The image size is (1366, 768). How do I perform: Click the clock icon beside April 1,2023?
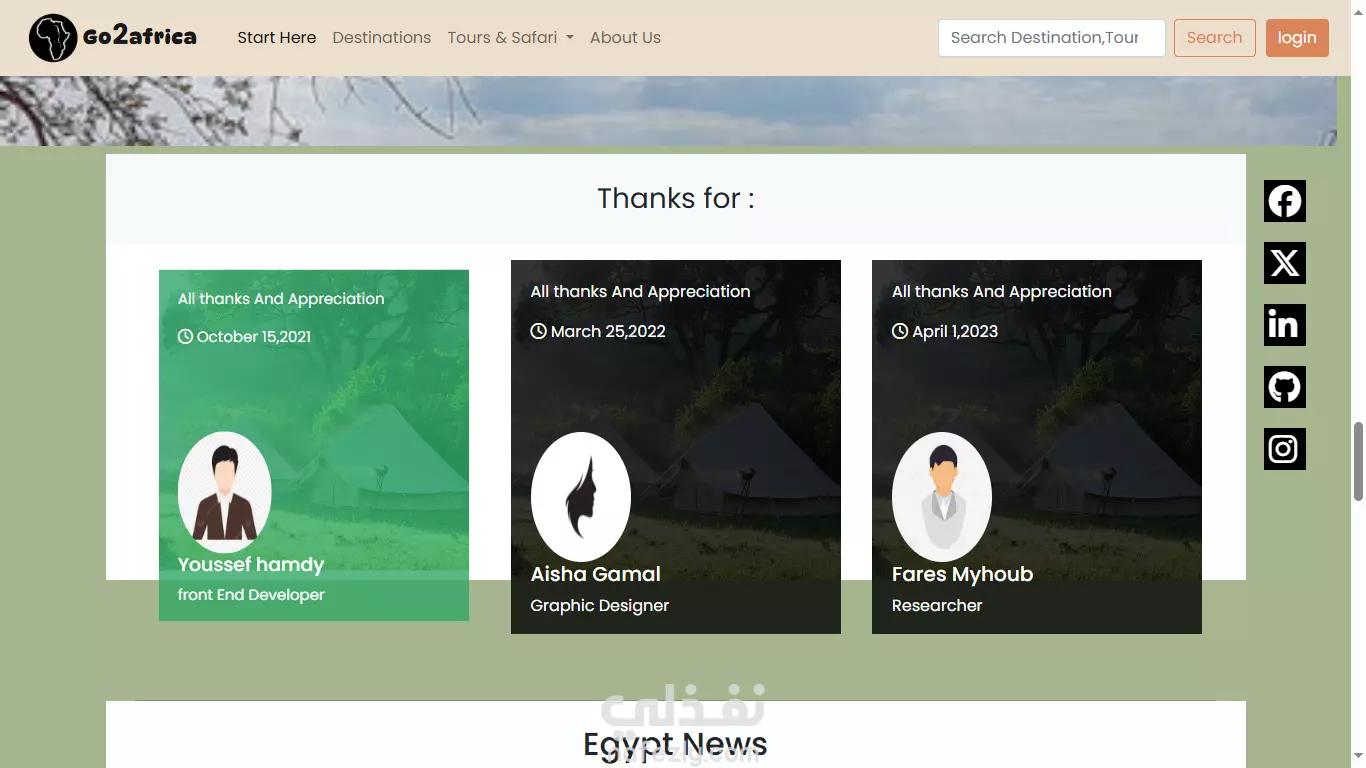[x=900, y=331]
